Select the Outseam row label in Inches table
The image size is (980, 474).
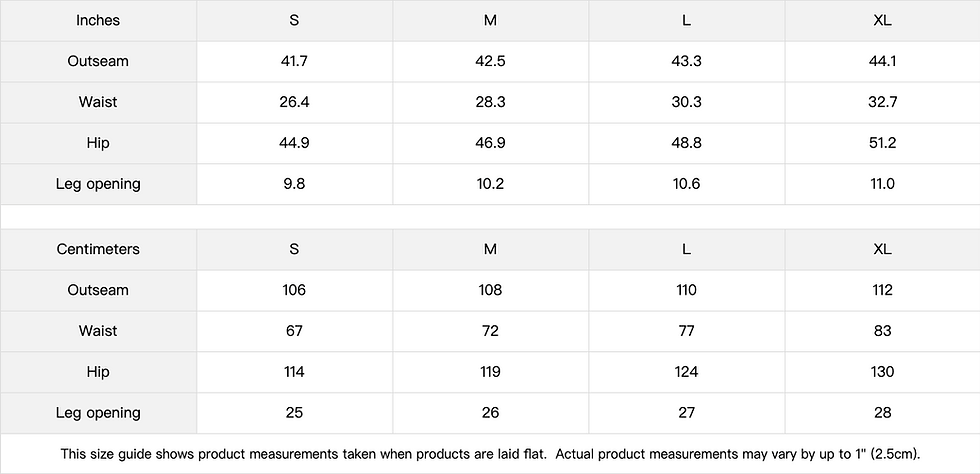click(98, 61)
